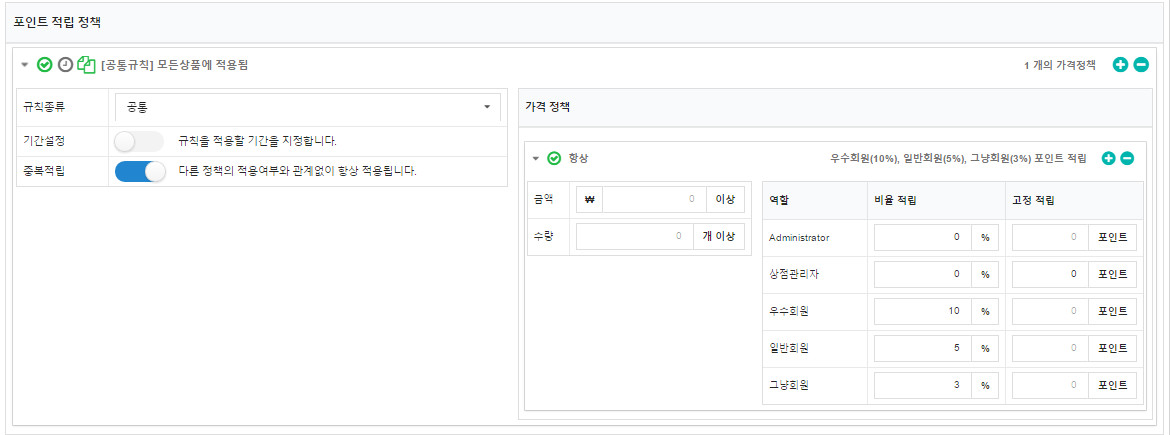Click the member points summary text

(x=958, y=158)
